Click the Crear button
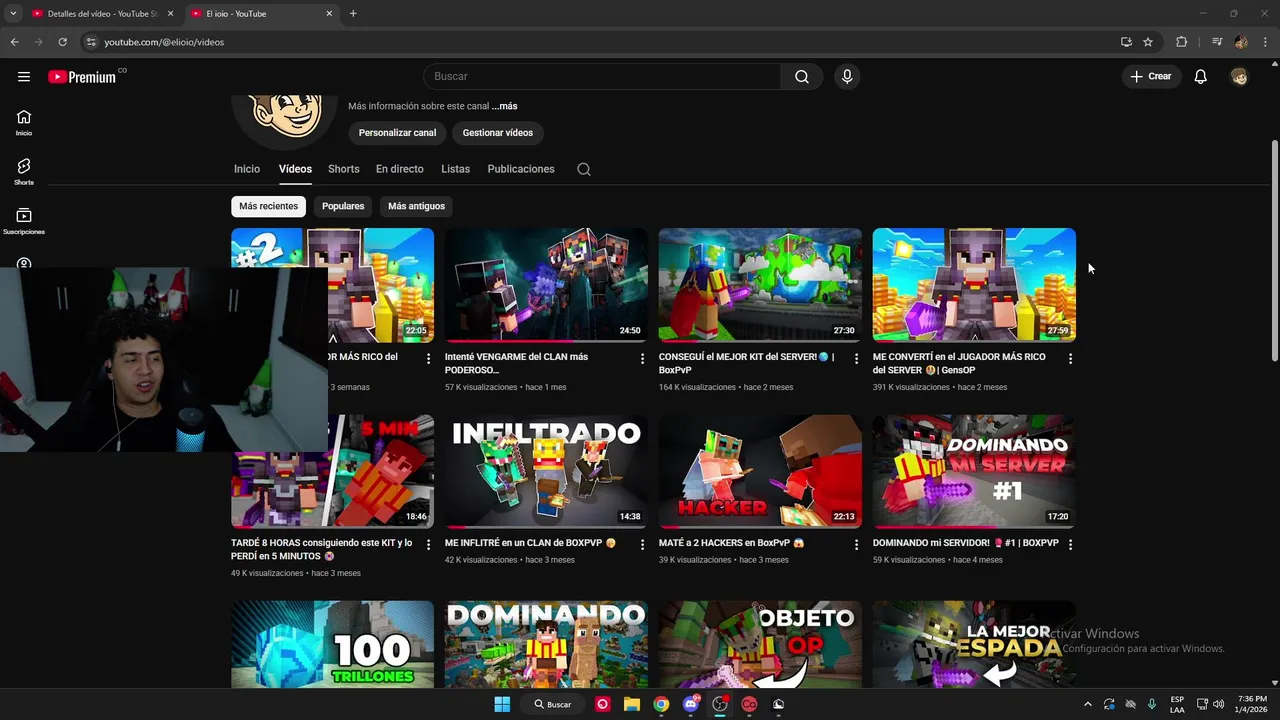The image size is (1280, 720). coord(1151,76)
